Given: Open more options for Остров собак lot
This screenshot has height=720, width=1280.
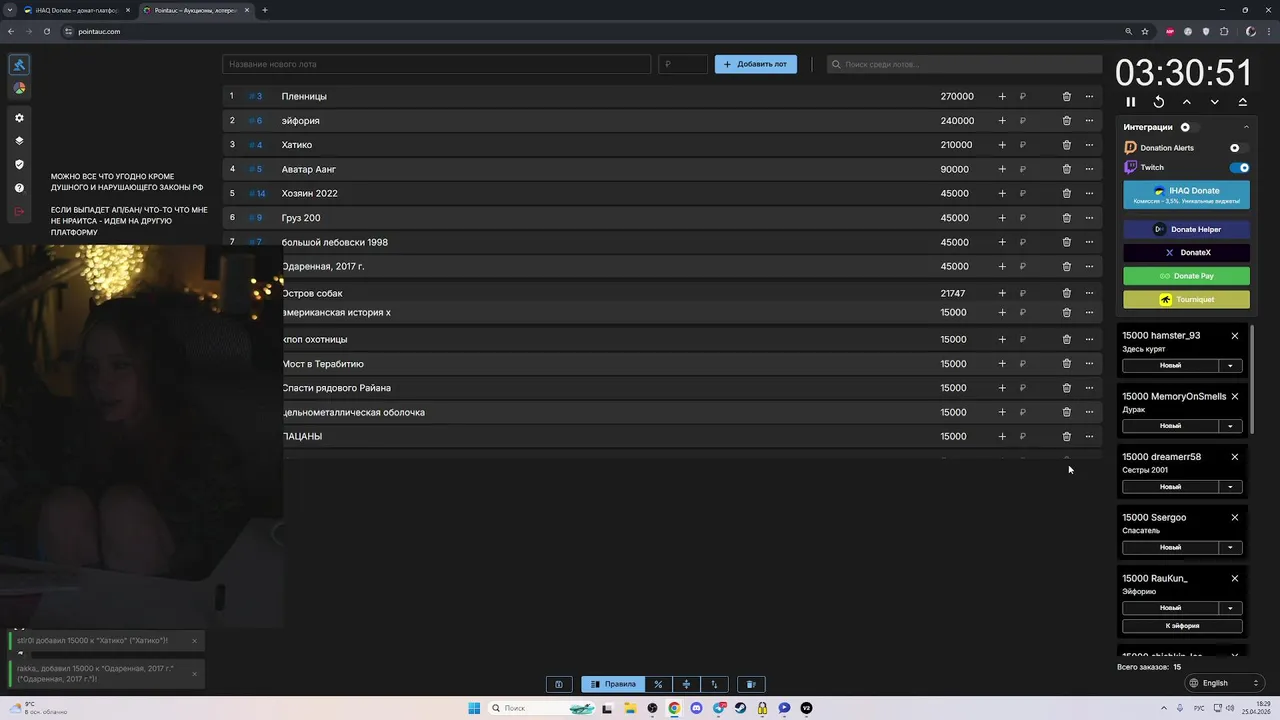Looking at the screenshot, I should click(1089, 293).
